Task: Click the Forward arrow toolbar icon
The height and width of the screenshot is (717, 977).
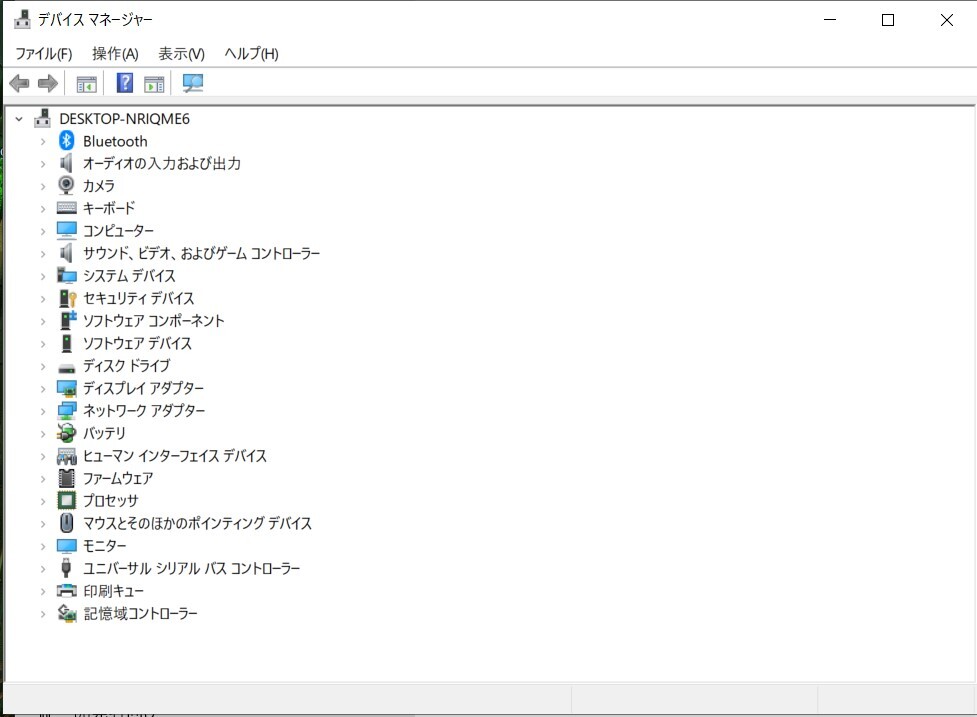Action: point(48,83)
